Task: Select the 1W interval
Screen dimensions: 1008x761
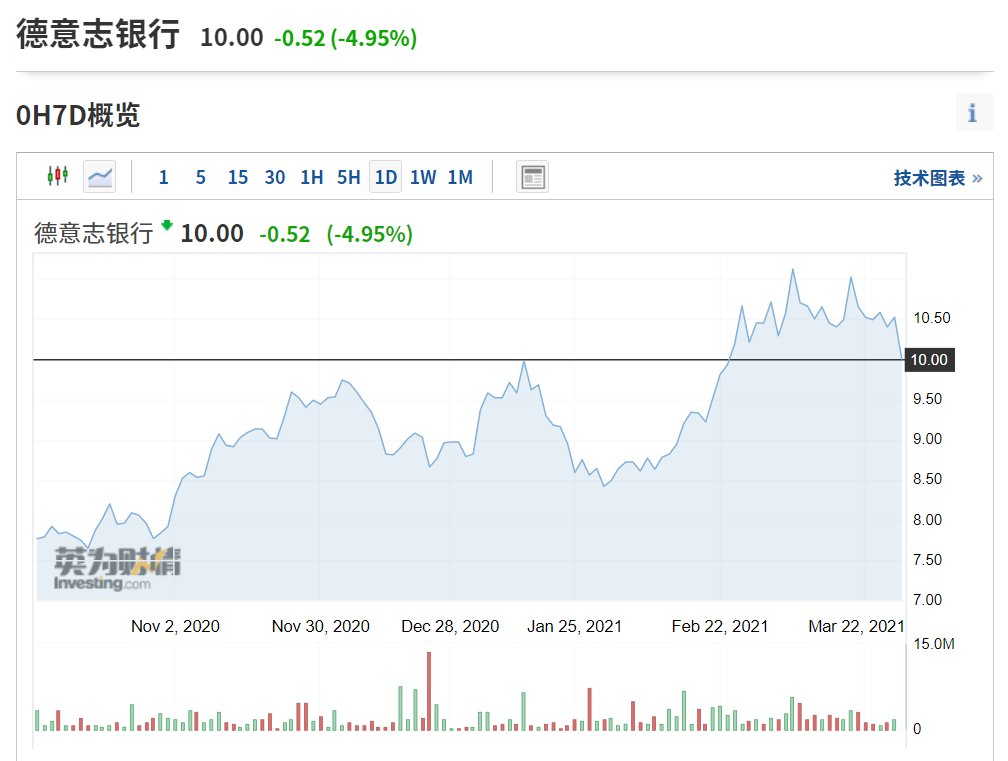Action: click(x=423, y=177)
